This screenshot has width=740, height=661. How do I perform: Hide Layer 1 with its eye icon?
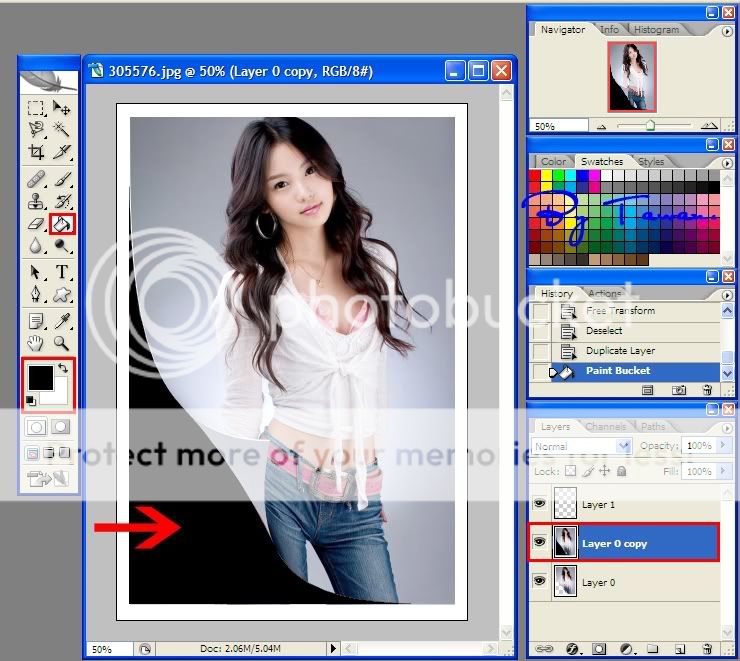point(540,505)
